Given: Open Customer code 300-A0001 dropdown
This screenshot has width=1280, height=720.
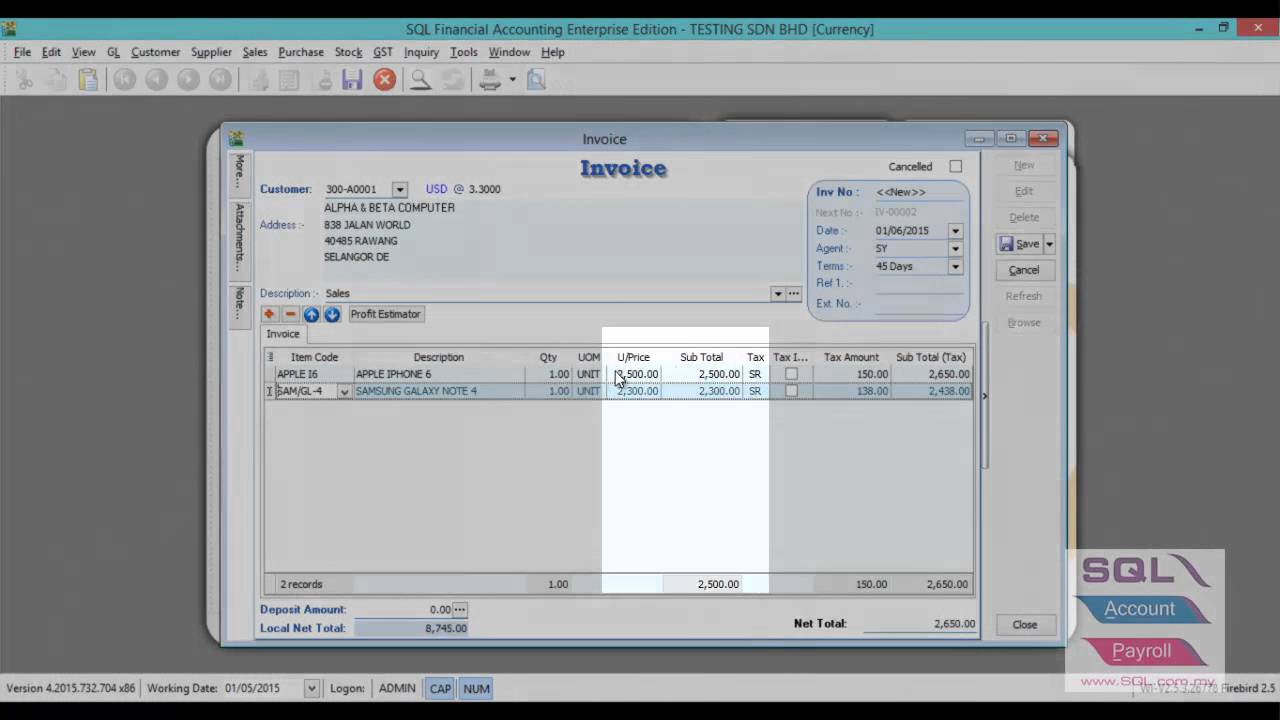Looking at the screenshot, I should (399, 189).
